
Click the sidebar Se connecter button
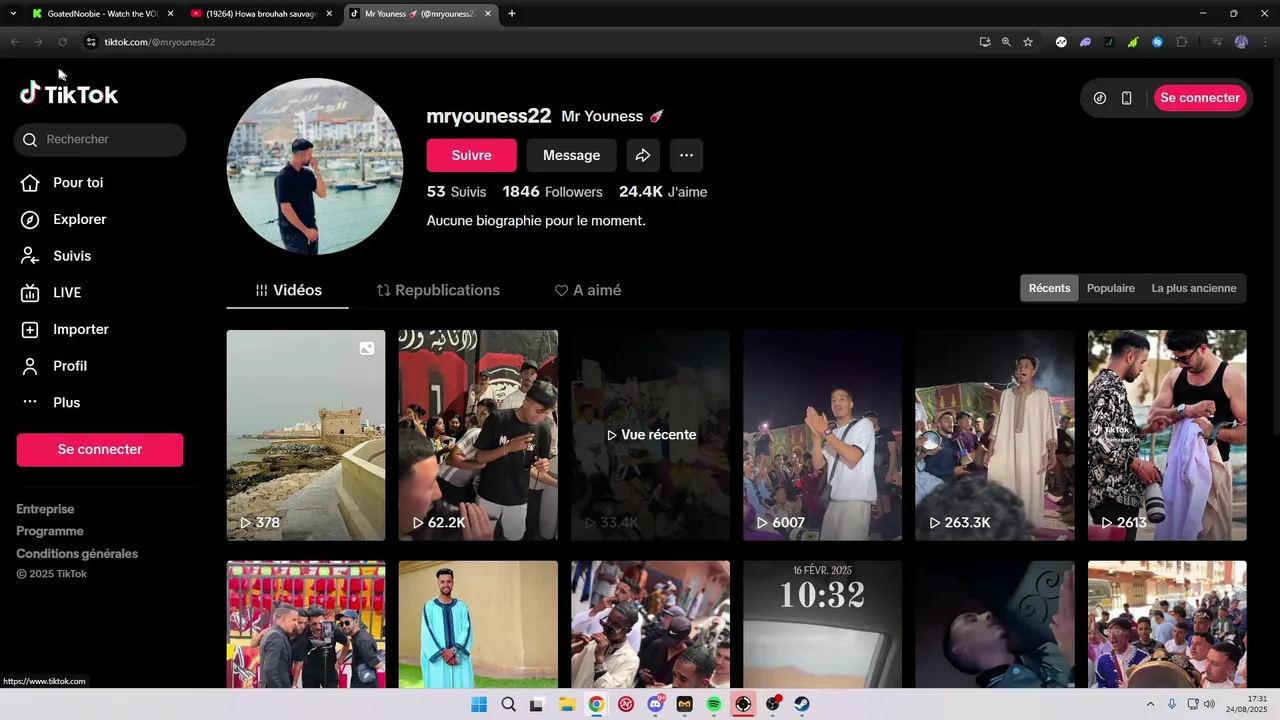pos(100,449)
